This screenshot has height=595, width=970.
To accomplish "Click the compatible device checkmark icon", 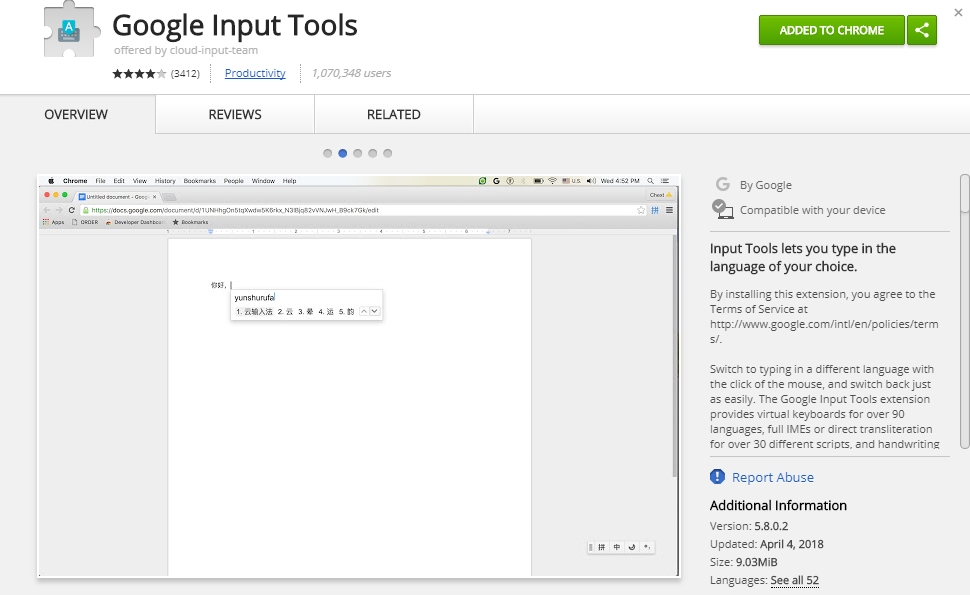I will [x=722, y=209].
